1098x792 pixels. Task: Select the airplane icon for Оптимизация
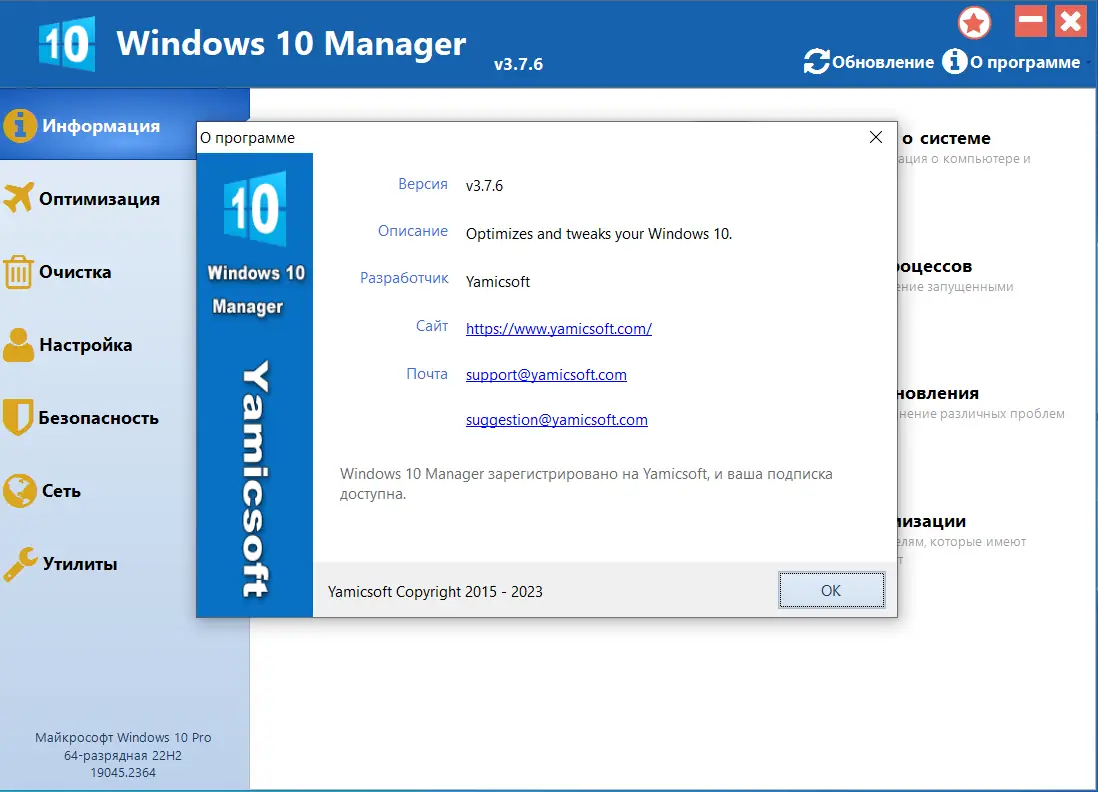tap(20, 198)
